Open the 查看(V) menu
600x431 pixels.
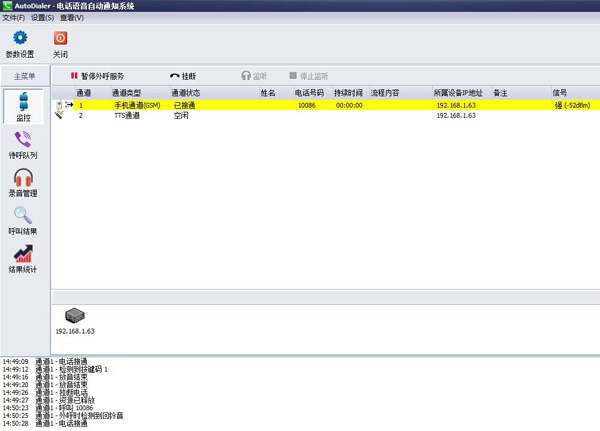coord(72,18)
